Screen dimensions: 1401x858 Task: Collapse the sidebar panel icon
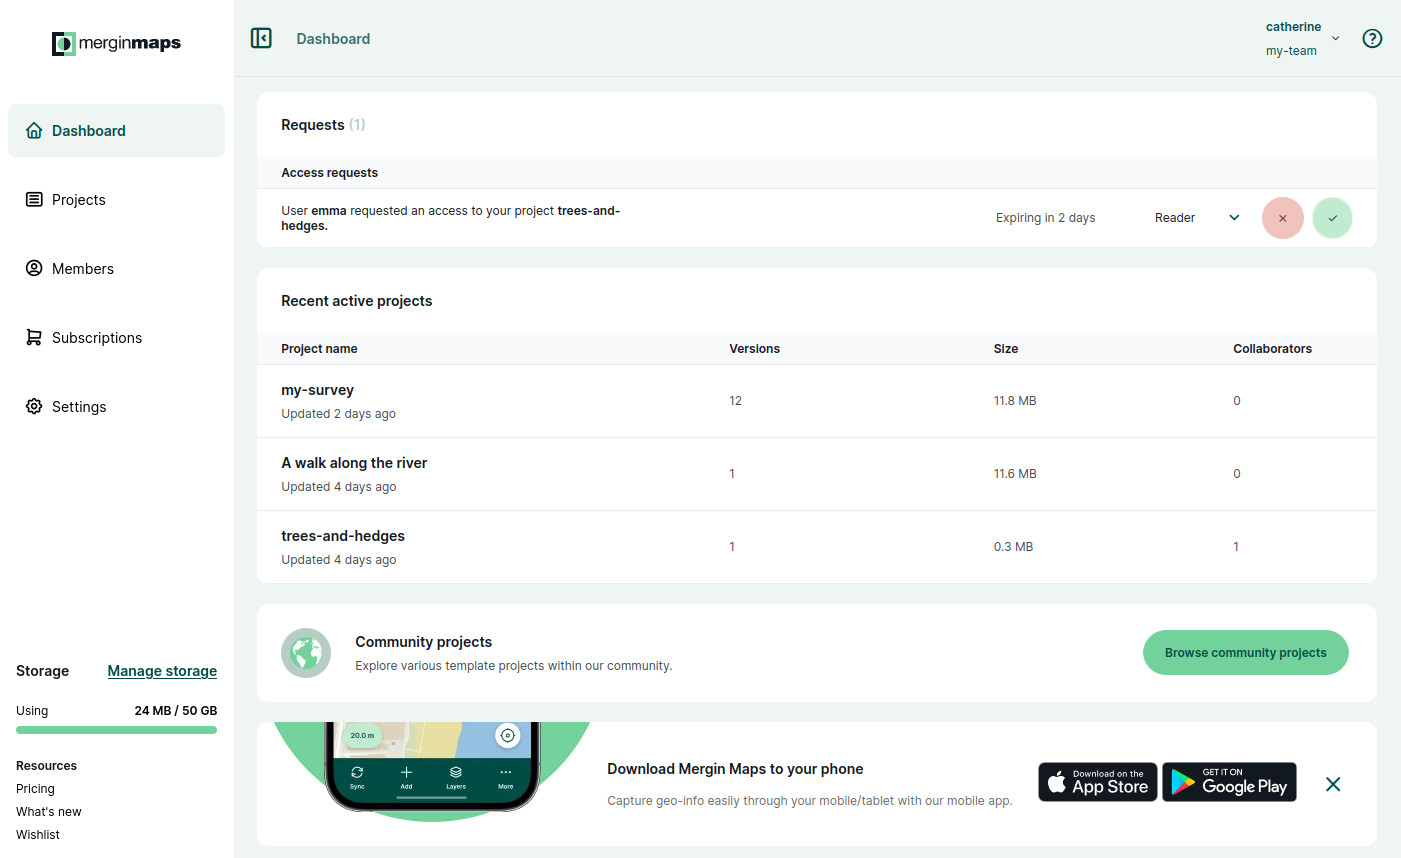pos(261,38)
